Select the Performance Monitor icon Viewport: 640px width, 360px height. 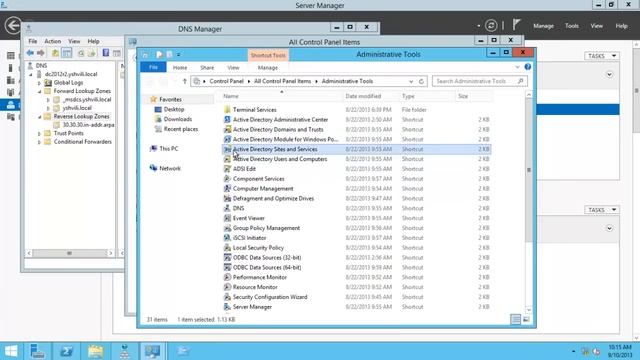click(227, 277)
